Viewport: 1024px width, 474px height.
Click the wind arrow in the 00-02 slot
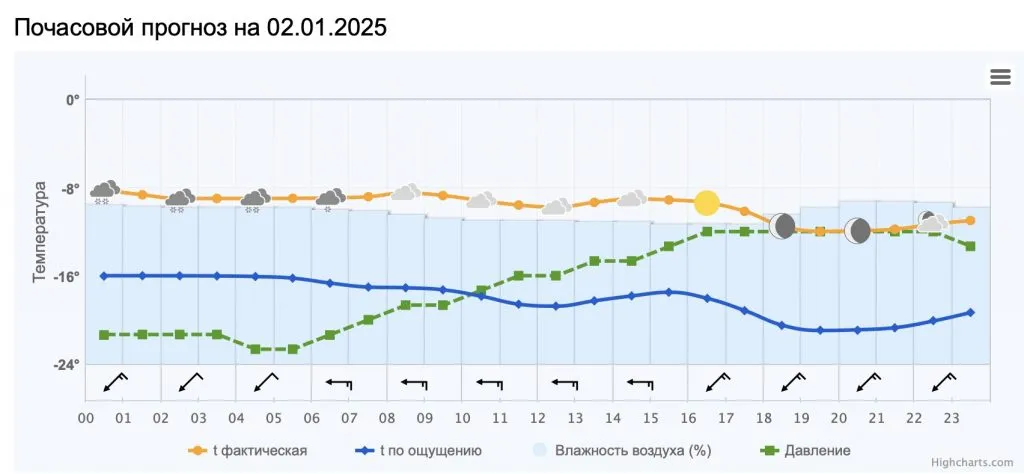[x=116, y=382]
